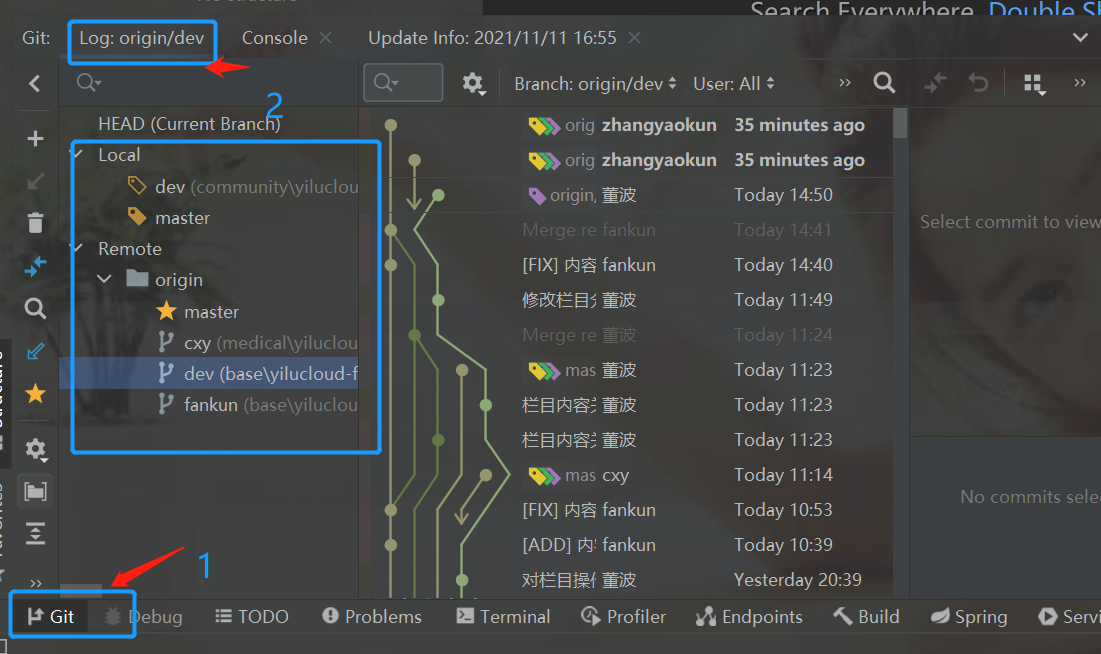The height and width of the screenshot is (654, 1101).
Task: Click the plus New Branch icon
Action: pos(35,138)
